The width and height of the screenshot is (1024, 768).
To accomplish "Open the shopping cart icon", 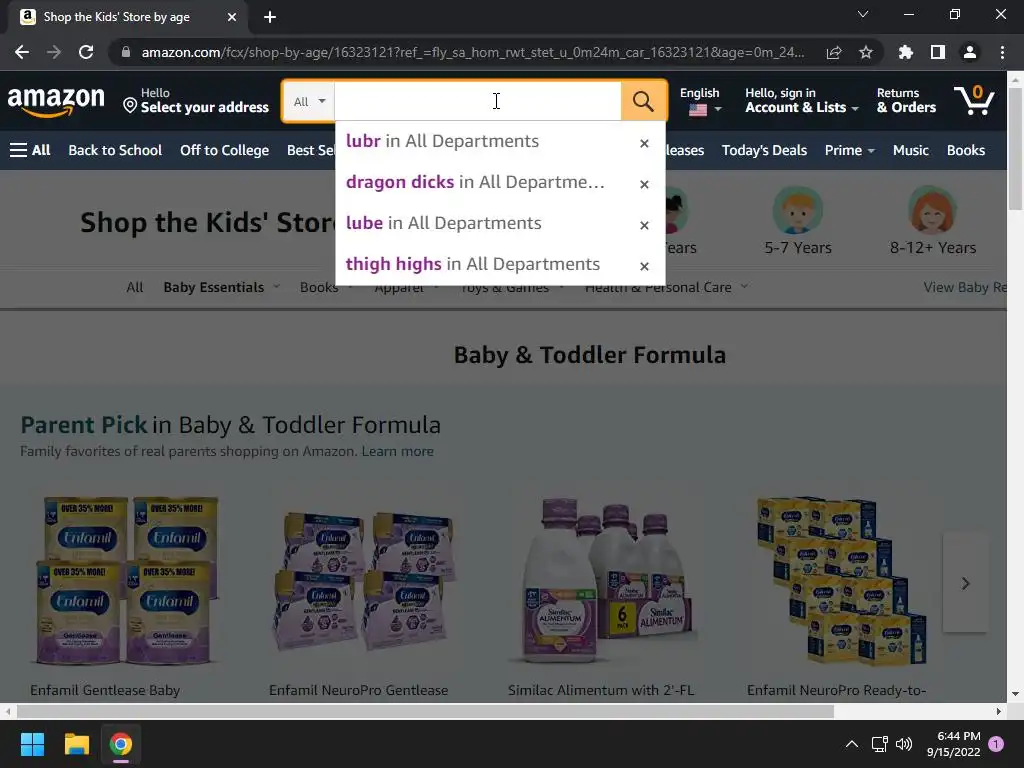I will 974,101.
